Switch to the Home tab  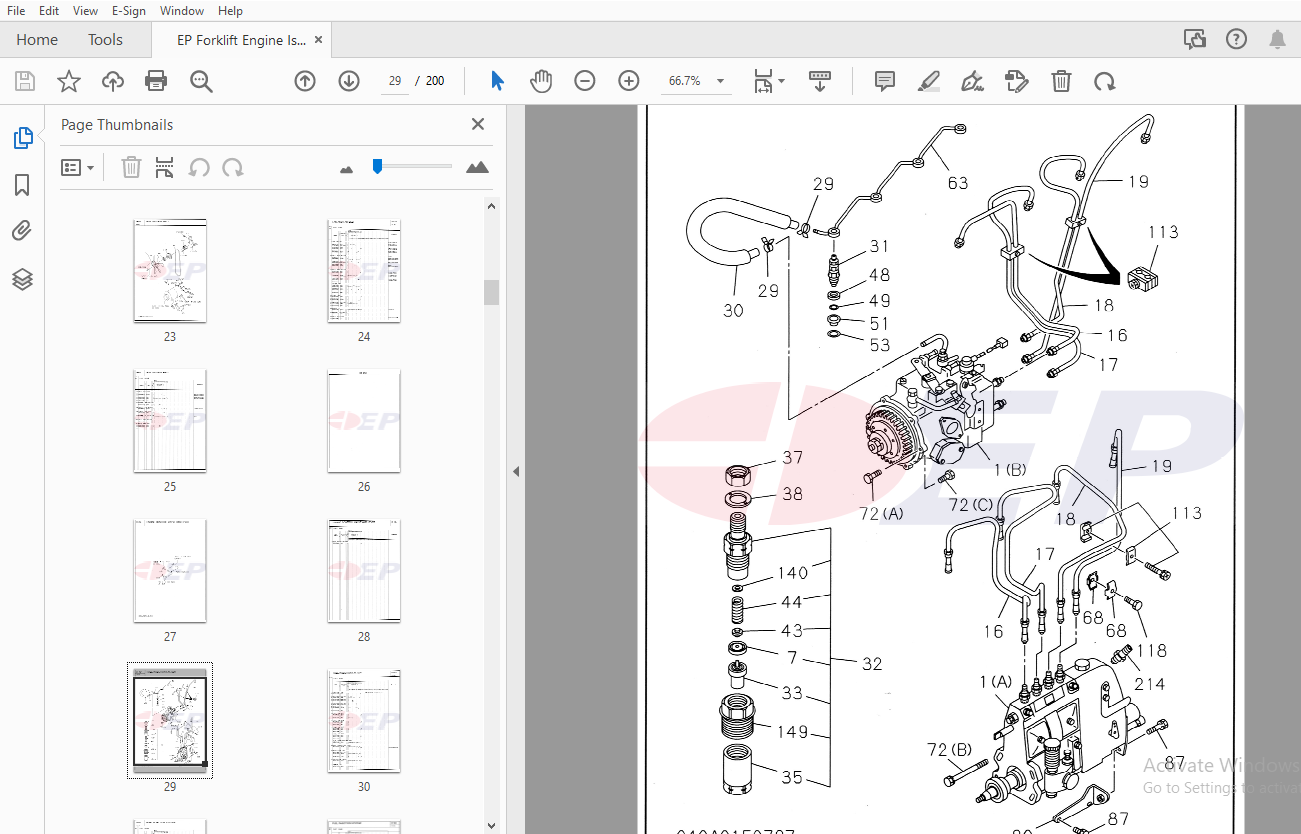point(37,40)
